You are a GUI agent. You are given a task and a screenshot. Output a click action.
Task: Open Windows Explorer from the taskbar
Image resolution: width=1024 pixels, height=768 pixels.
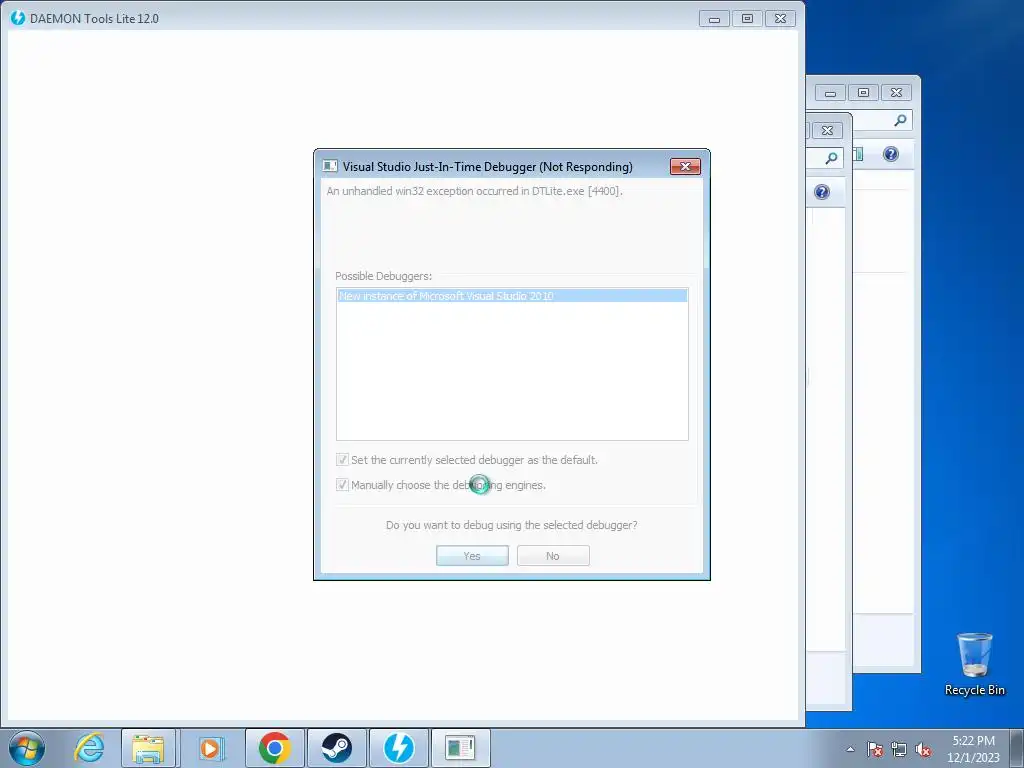pos(148,748)
